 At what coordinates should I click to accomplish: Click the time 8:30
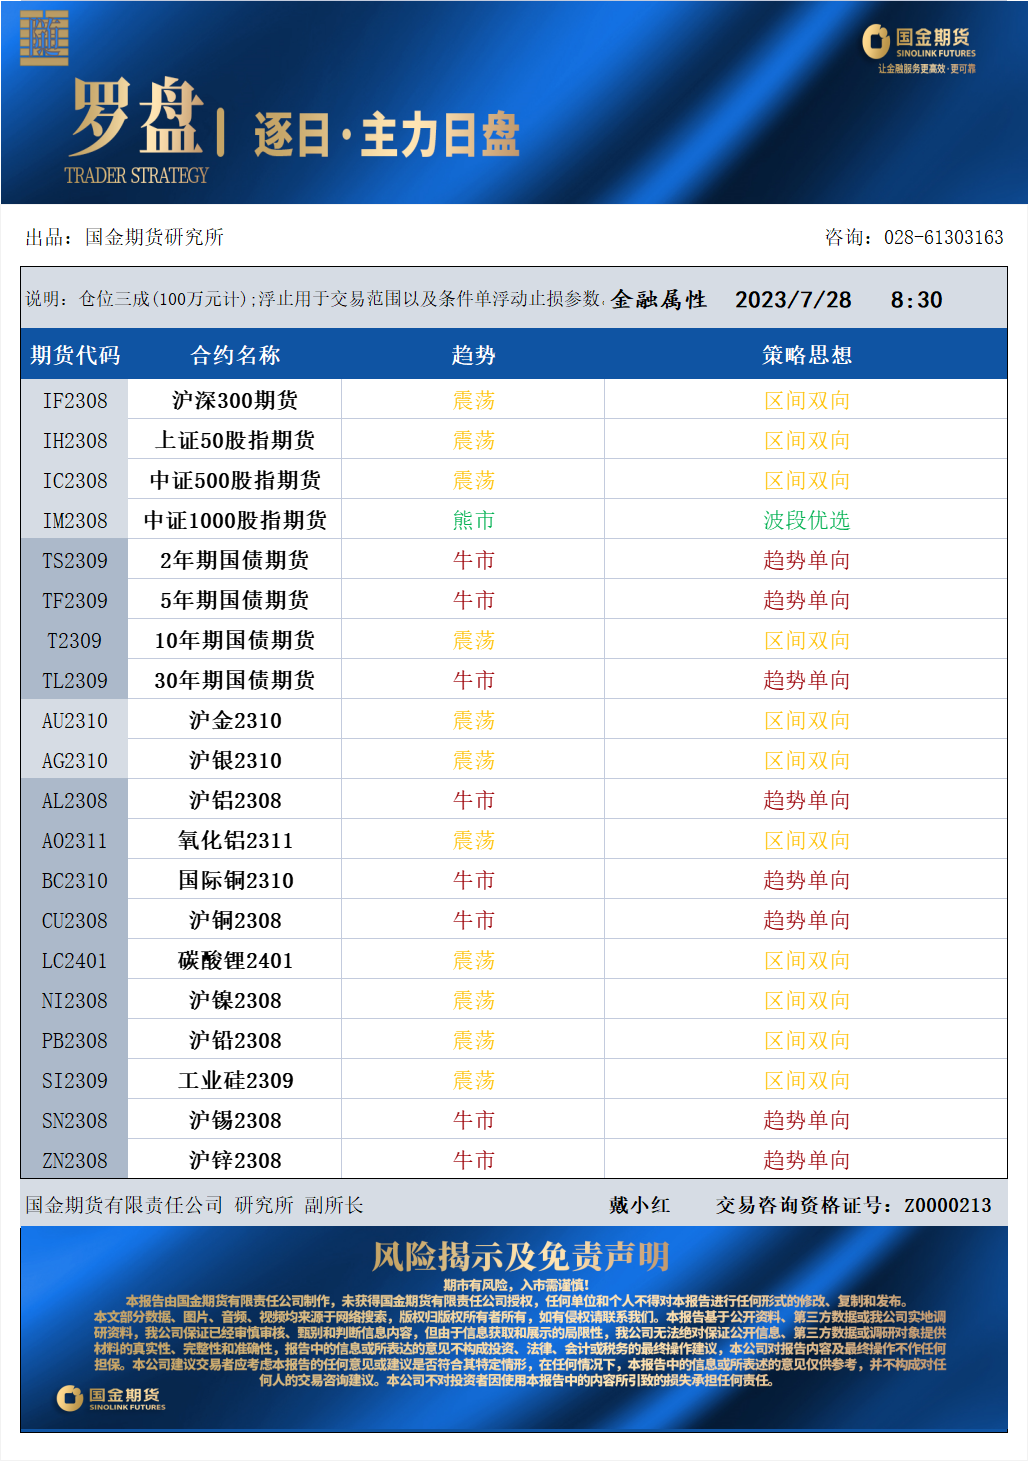916,300
